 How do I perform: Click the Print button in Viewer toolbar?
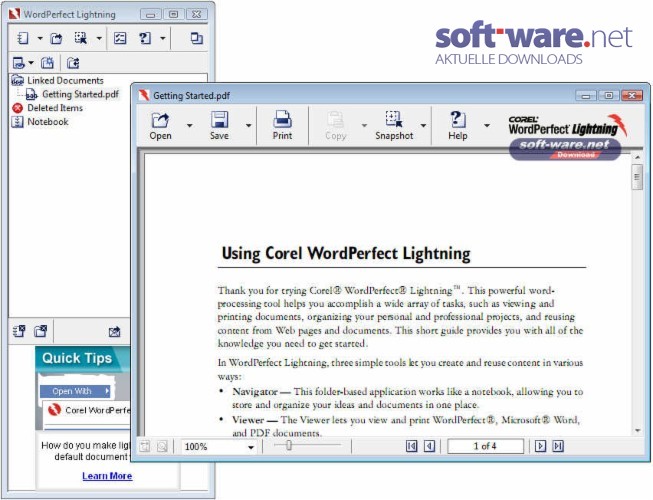[x=282, y=126]
